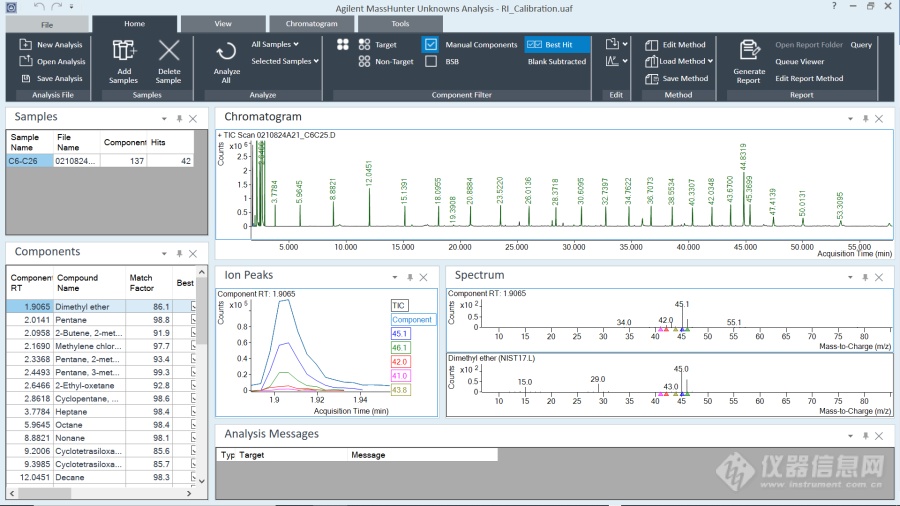Click the Save Analysis disk icon
The height and width of the screenshot is (506, 900).
25,78
